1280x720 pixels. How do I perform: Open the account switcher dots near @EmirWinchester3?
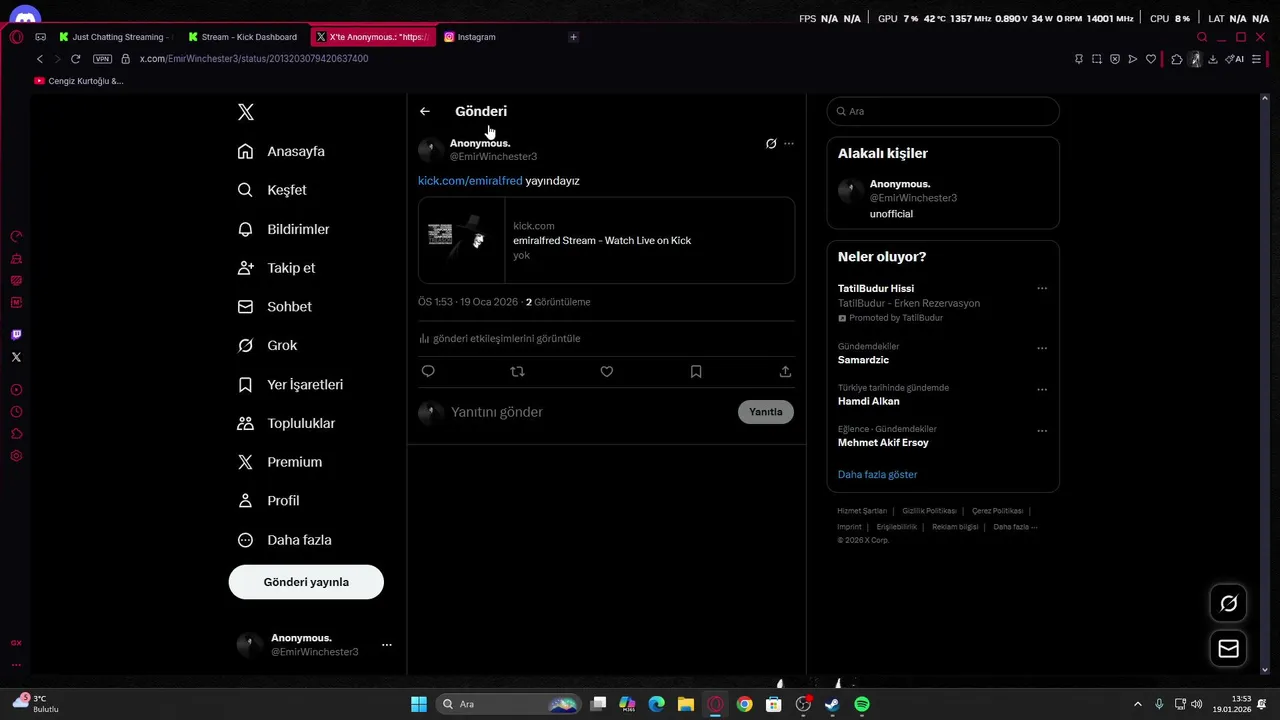pyautogui.click(x=387, y=645)
